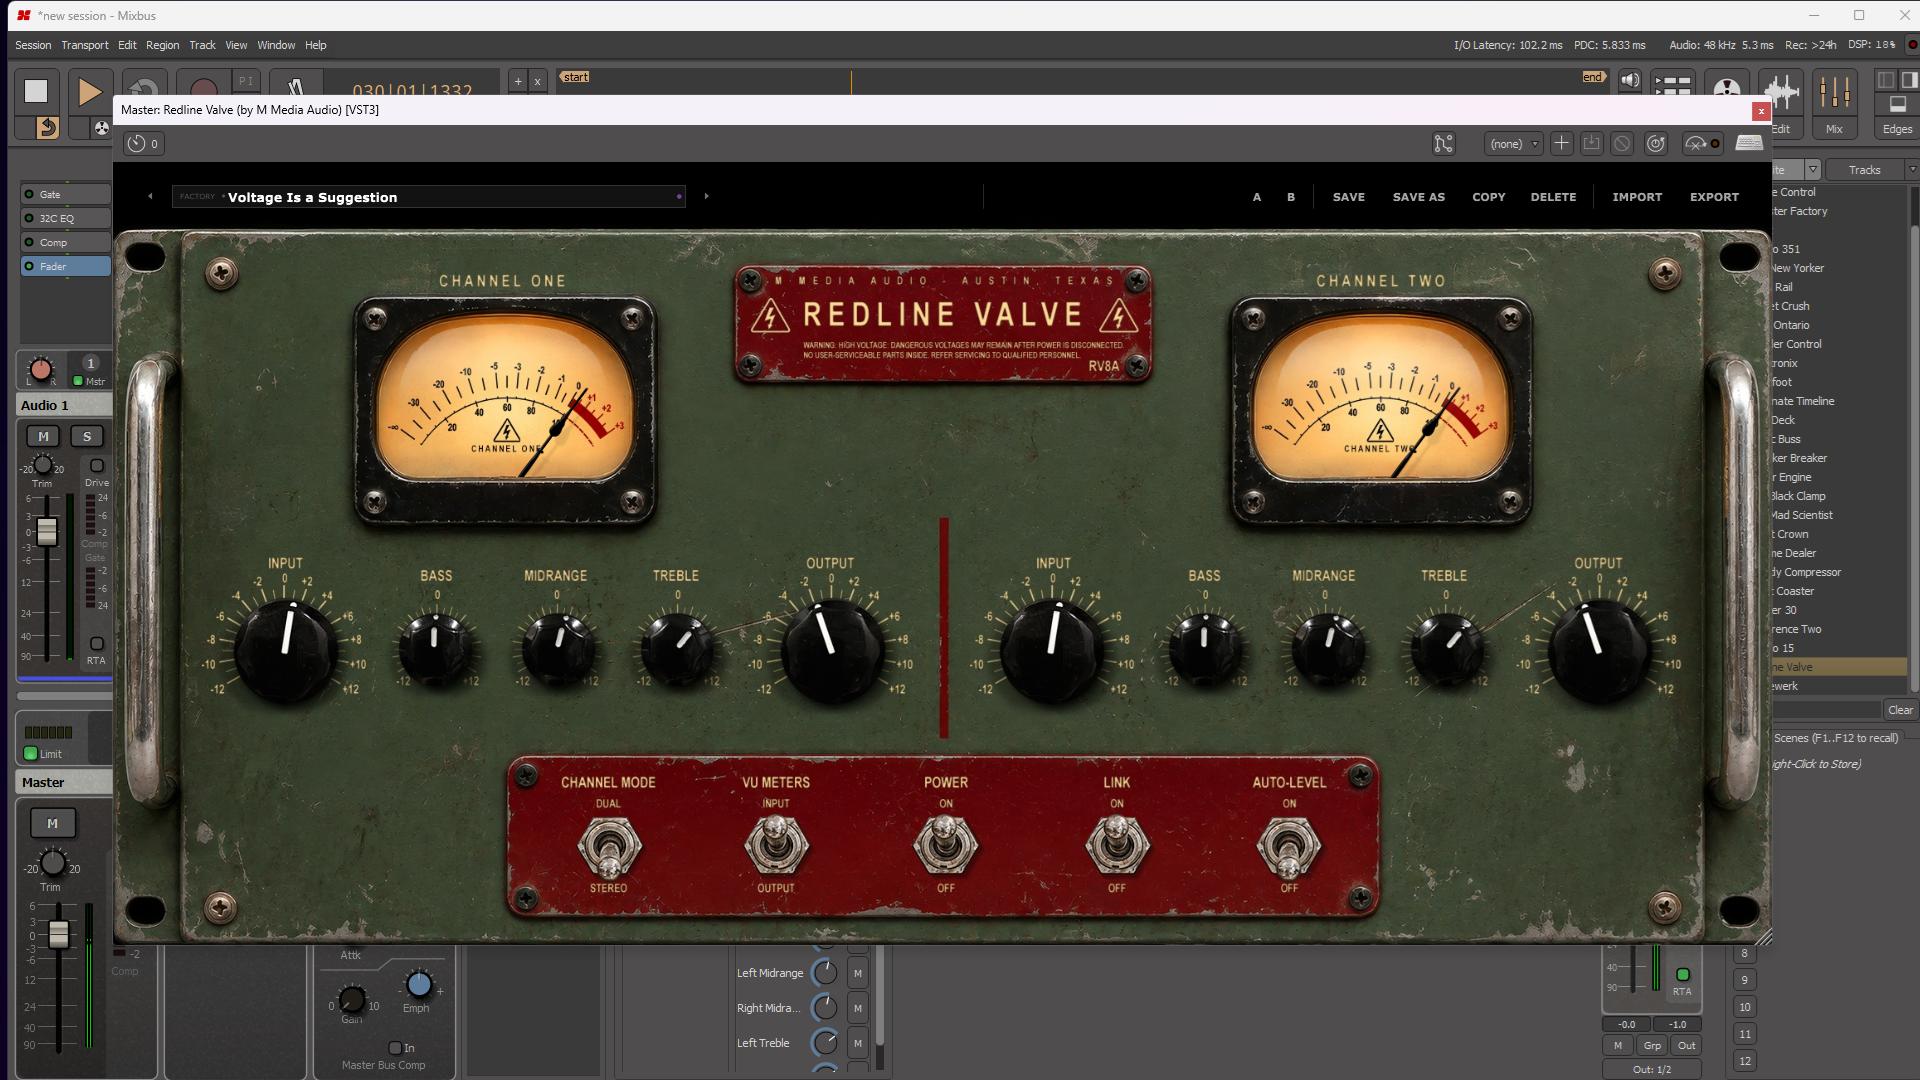The image size is (1920, 1080).
Task: Mute the Audio 1 track
Action: pyautogui.click(x=43, y=436)
